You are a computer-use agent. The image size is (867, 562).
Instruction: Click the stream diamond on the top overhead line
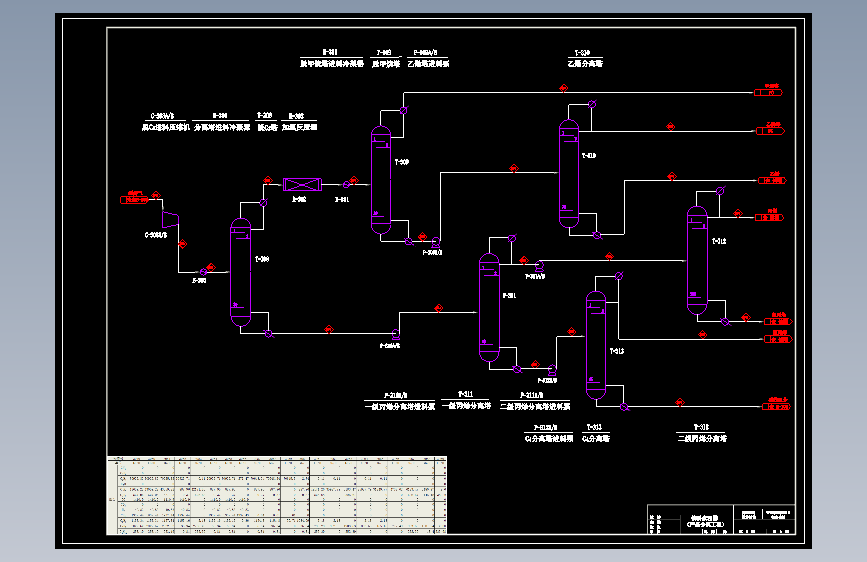pos(563,89)
